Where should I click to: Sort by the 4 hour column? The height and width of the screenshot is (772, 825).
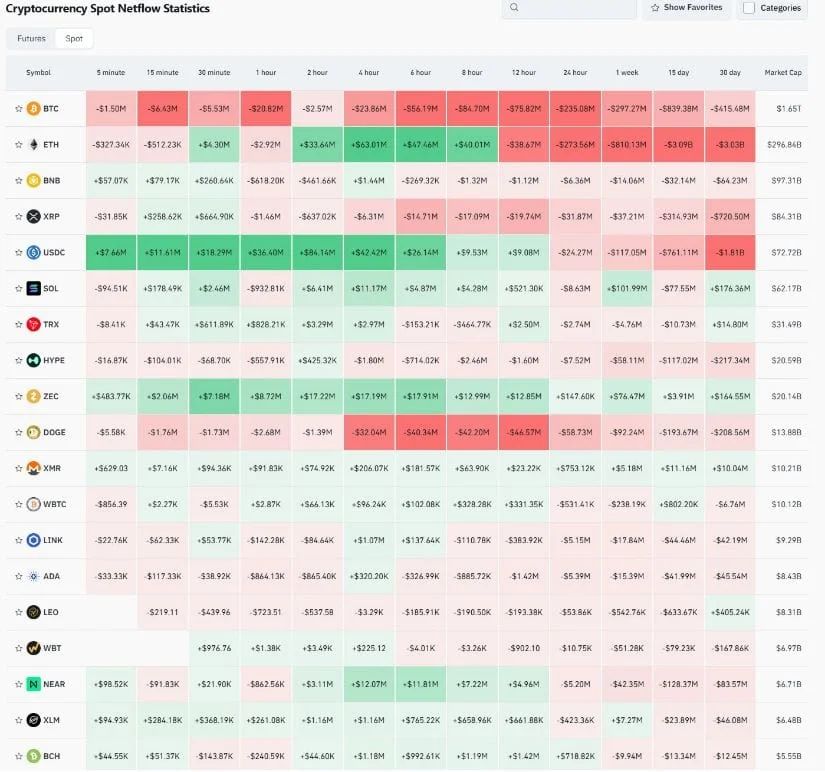369,73
